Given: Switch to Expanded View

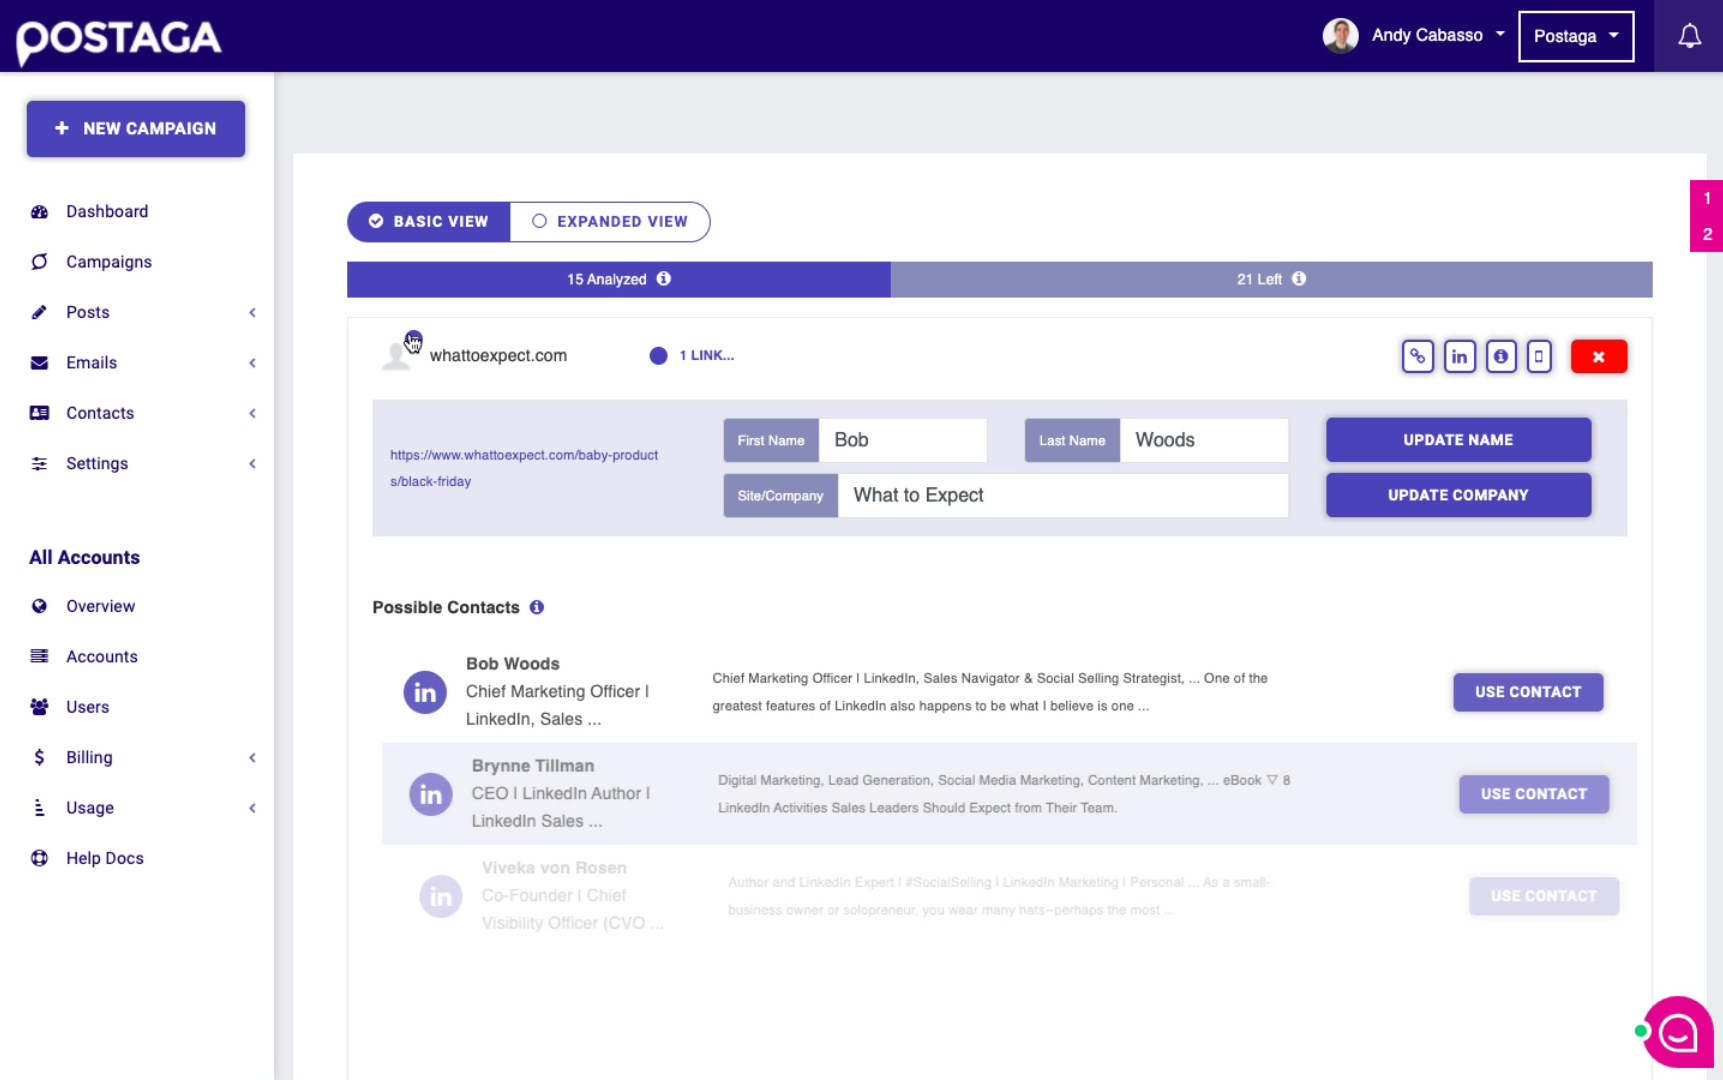Looking at the screenshot, I should coord(610,222).
